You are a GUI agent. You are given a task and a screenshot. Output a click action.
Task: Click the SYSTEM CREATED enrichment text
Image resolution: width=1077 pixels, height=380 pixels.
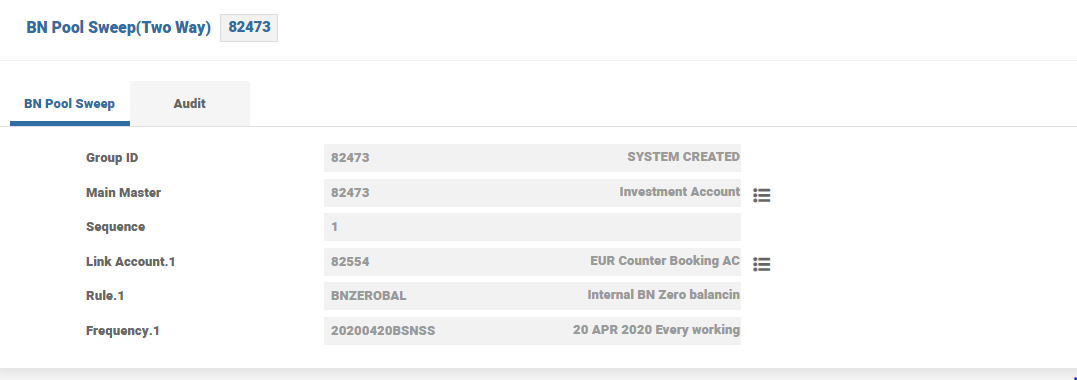click(683, 157)
